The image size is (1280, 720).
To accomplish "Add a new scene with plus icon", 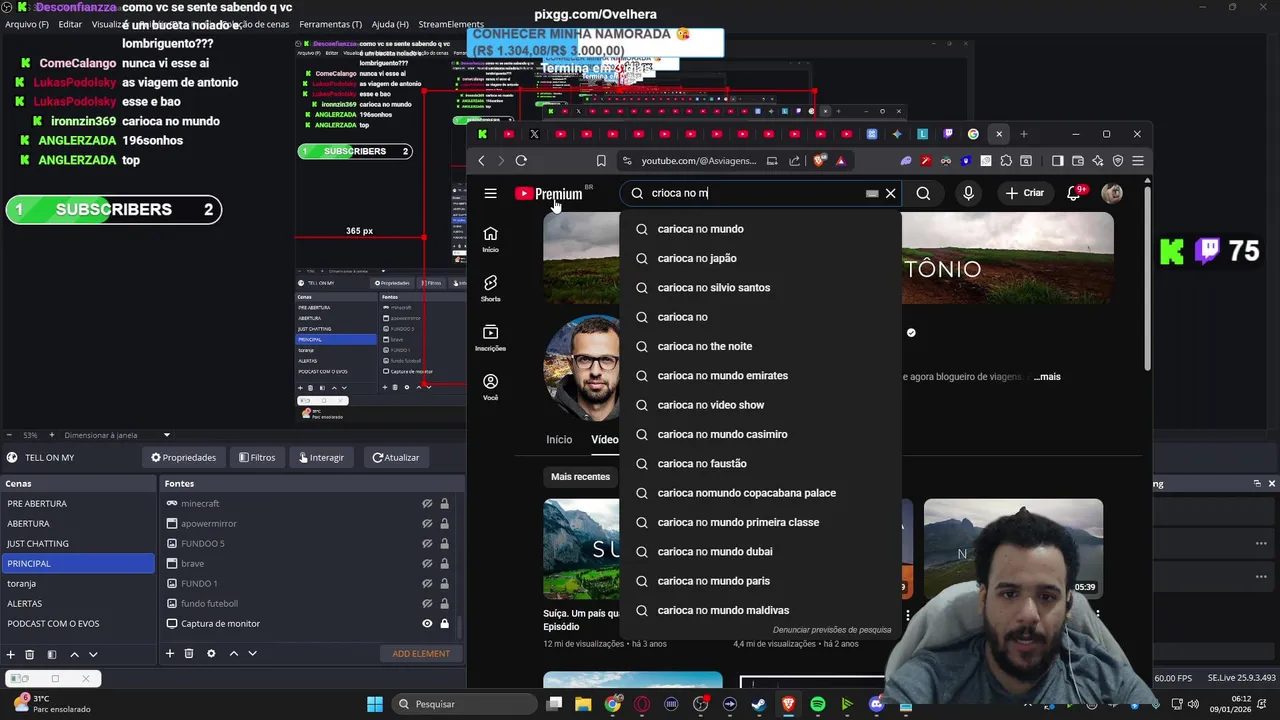I will (11, 654).
